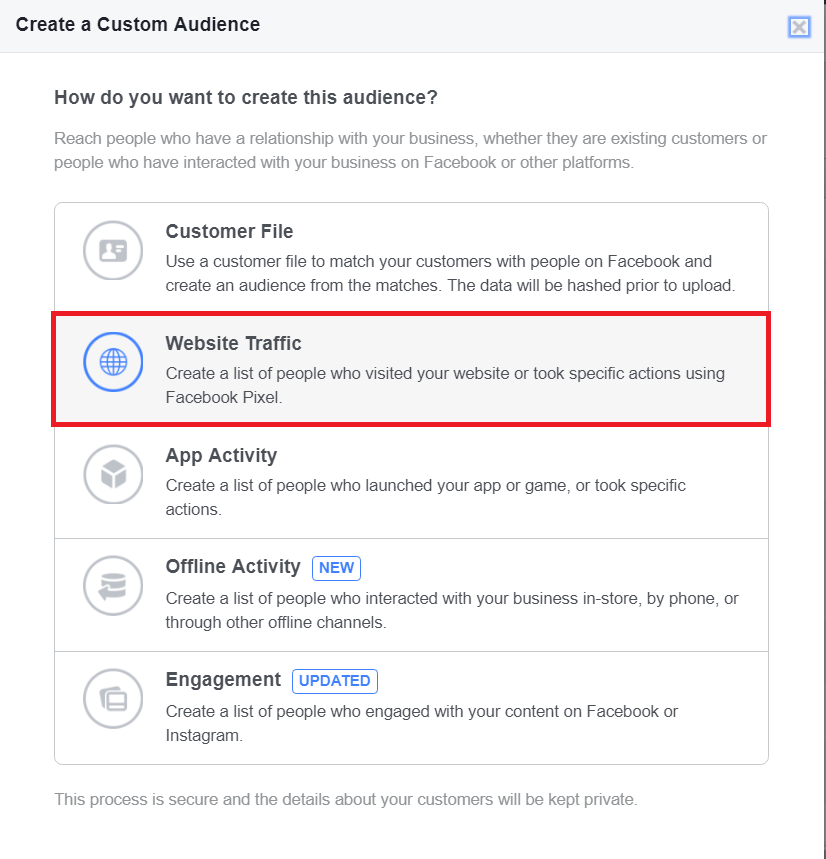This screenshot has height=859, width=826.
Task: Click the Facebook Pixel description text
Action: (445, 385)
